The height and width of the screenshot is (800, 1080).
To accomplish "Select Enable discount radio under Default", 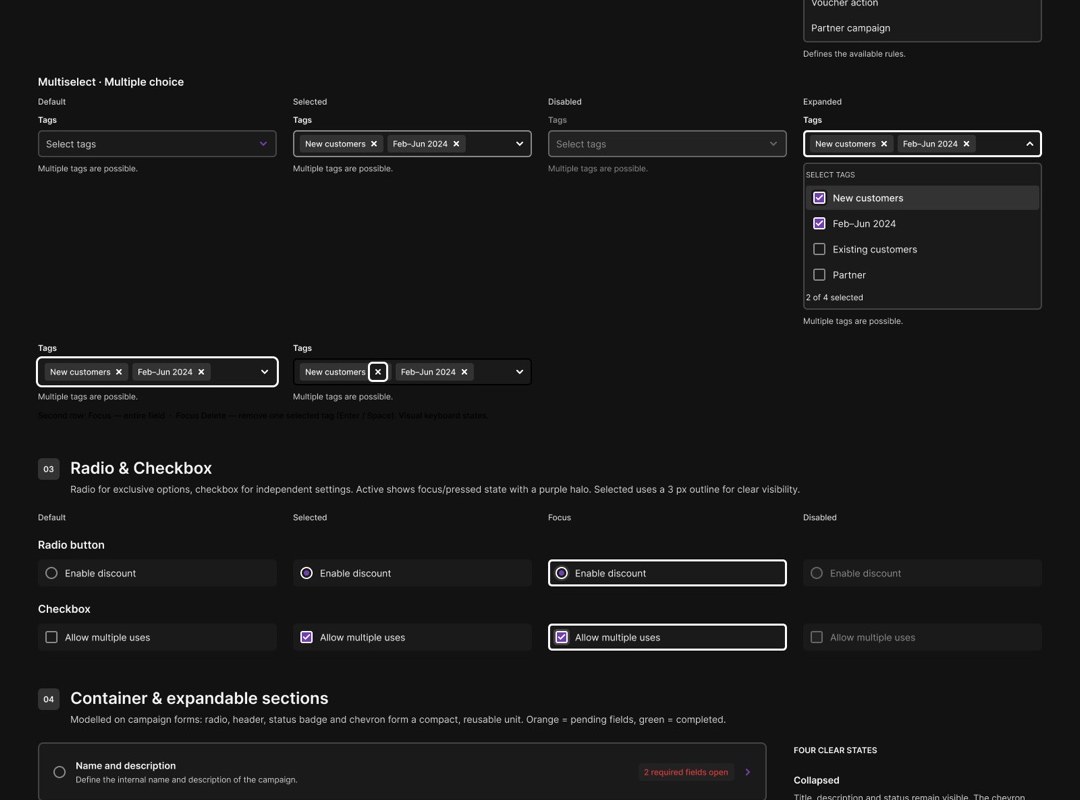I will 51,573.
